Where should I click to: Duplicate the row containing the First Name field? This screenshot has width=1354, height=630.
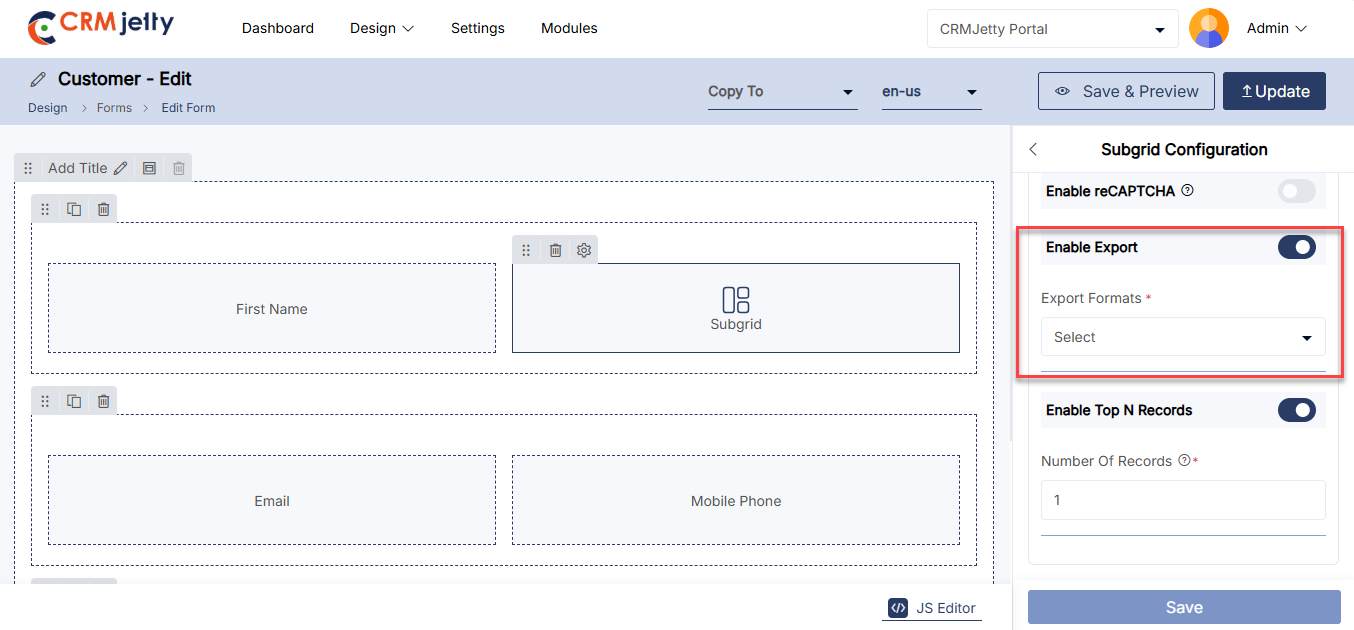coord(74,209)
